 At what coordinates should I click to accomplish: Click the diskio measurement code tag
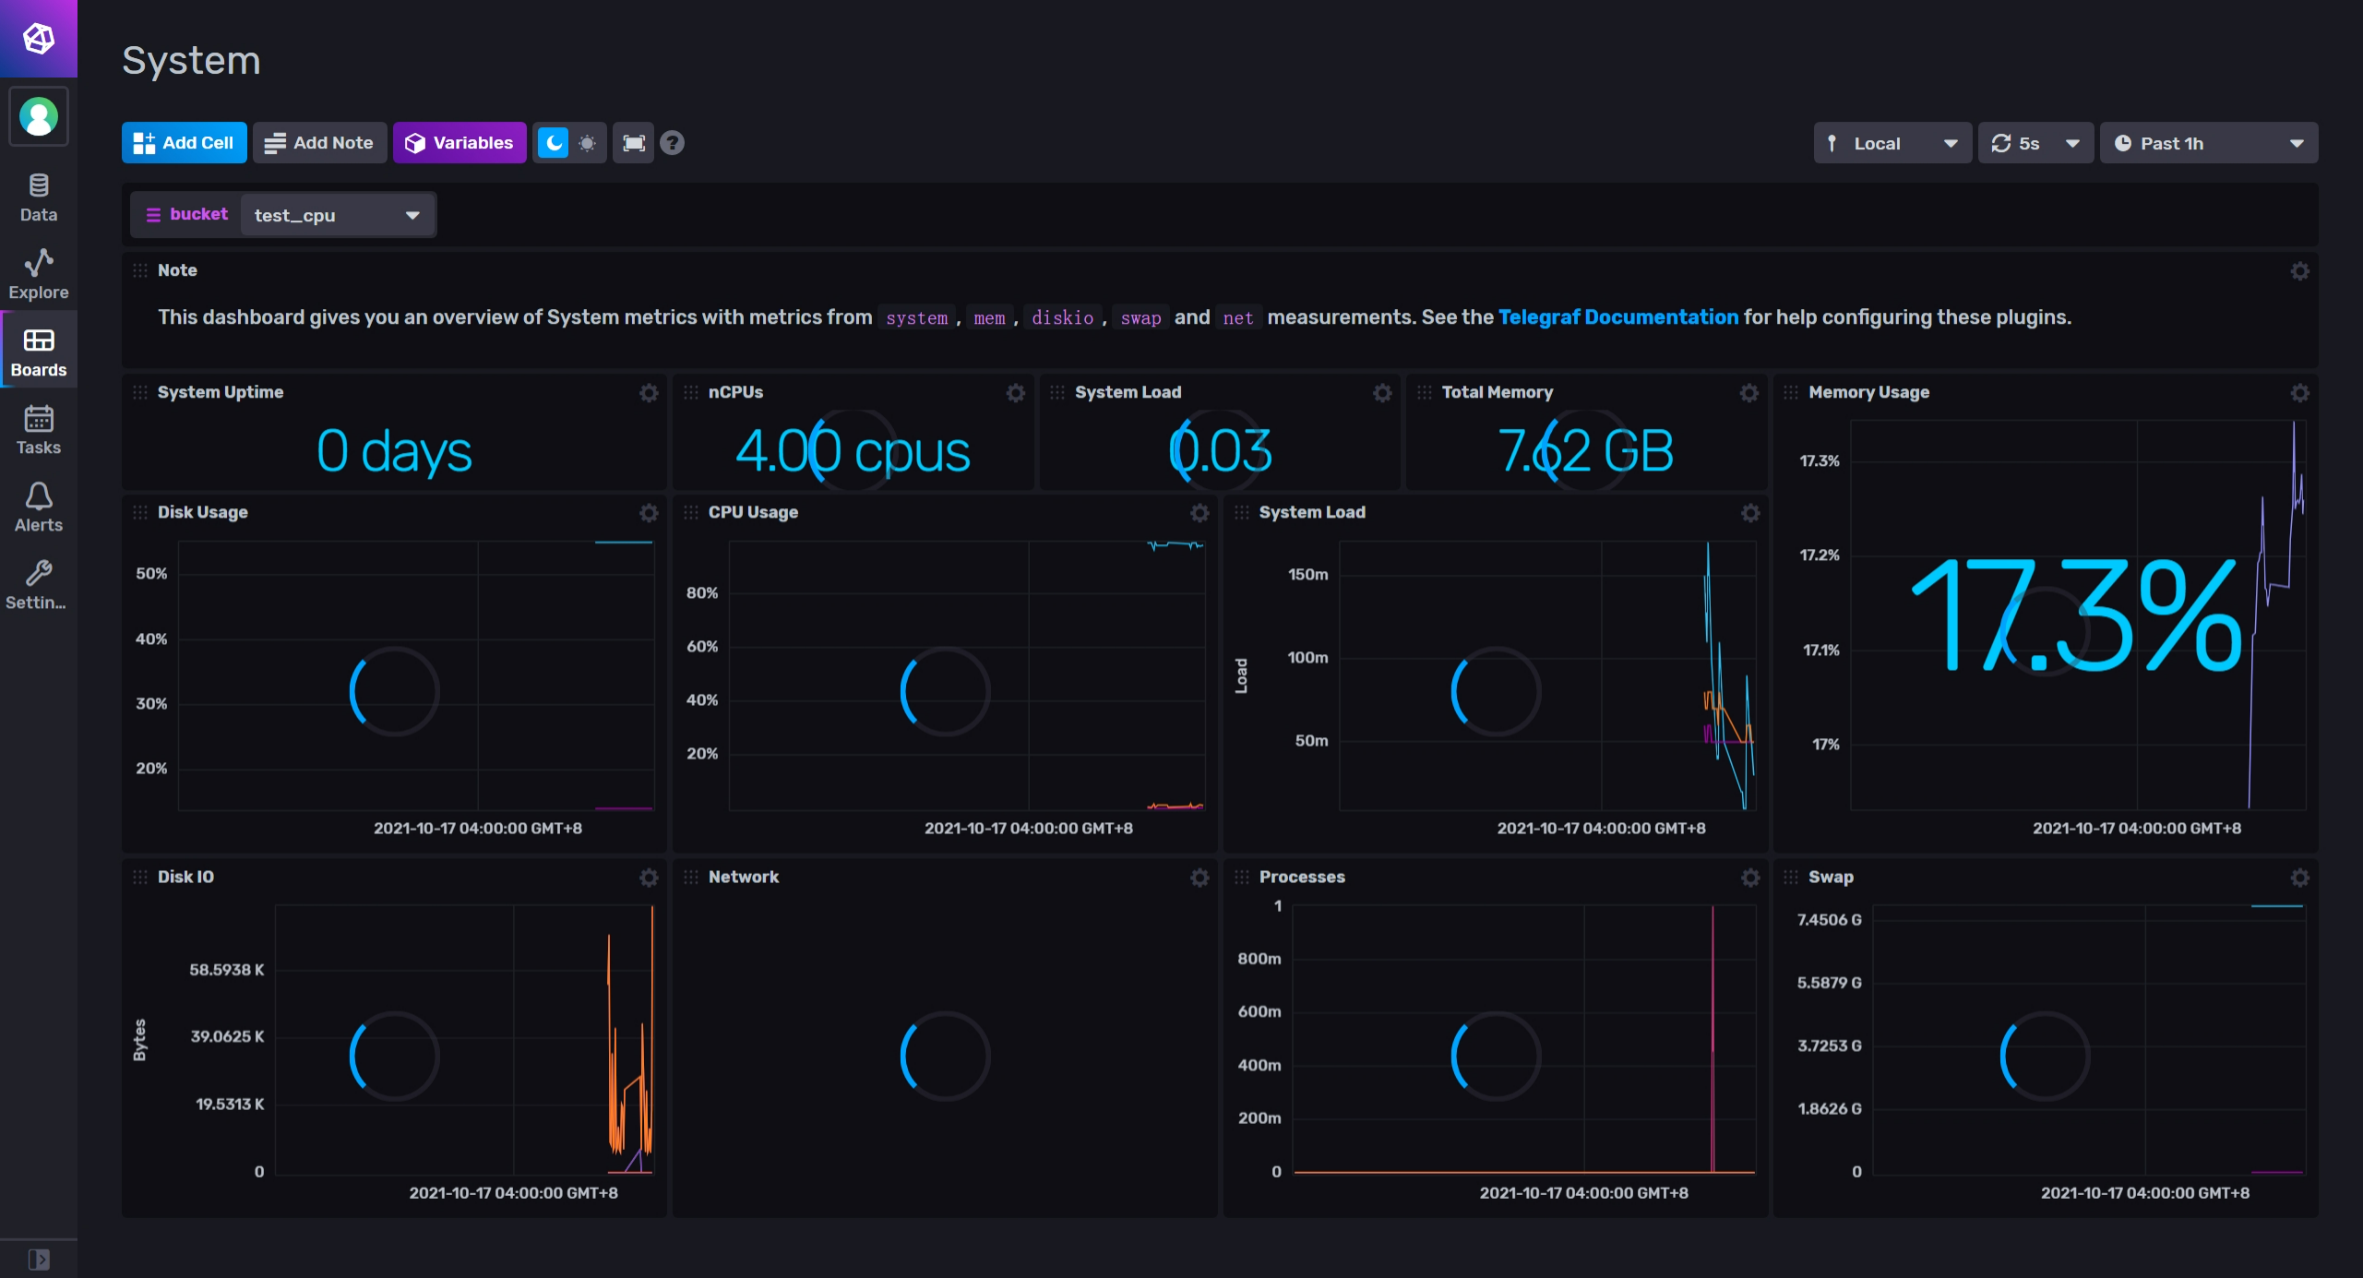(x=1062, y=318)
